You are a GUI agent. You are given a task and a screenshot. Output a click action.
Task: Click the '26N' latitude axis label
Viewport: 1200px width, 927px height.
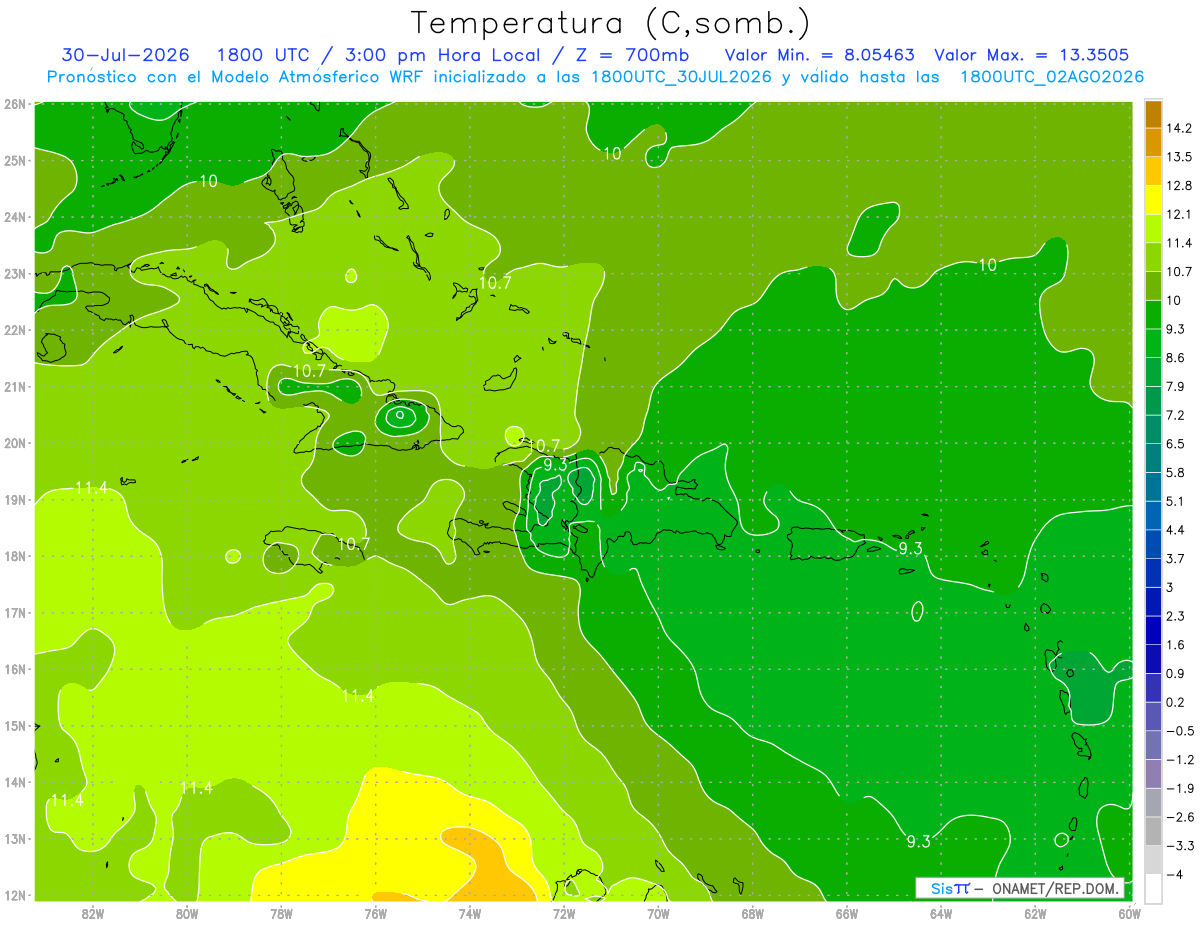14,103
